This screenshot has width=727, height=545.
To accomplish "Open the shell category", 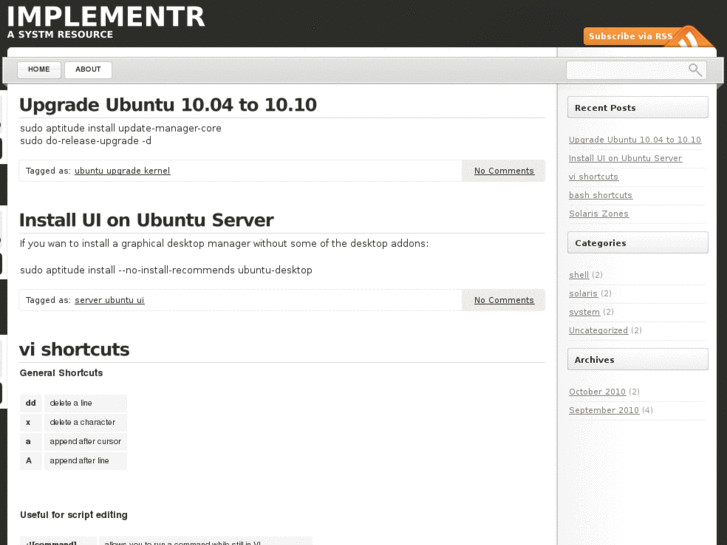I will [x=579, y=275].
